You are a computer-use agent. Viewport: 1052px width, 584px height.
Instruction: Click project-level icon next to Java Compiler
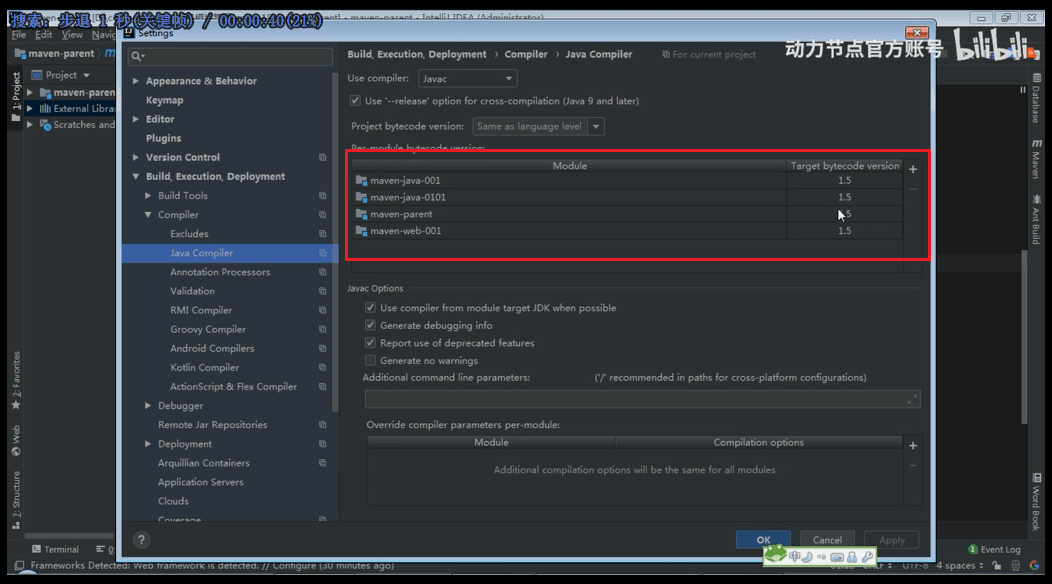coord(323,253)
